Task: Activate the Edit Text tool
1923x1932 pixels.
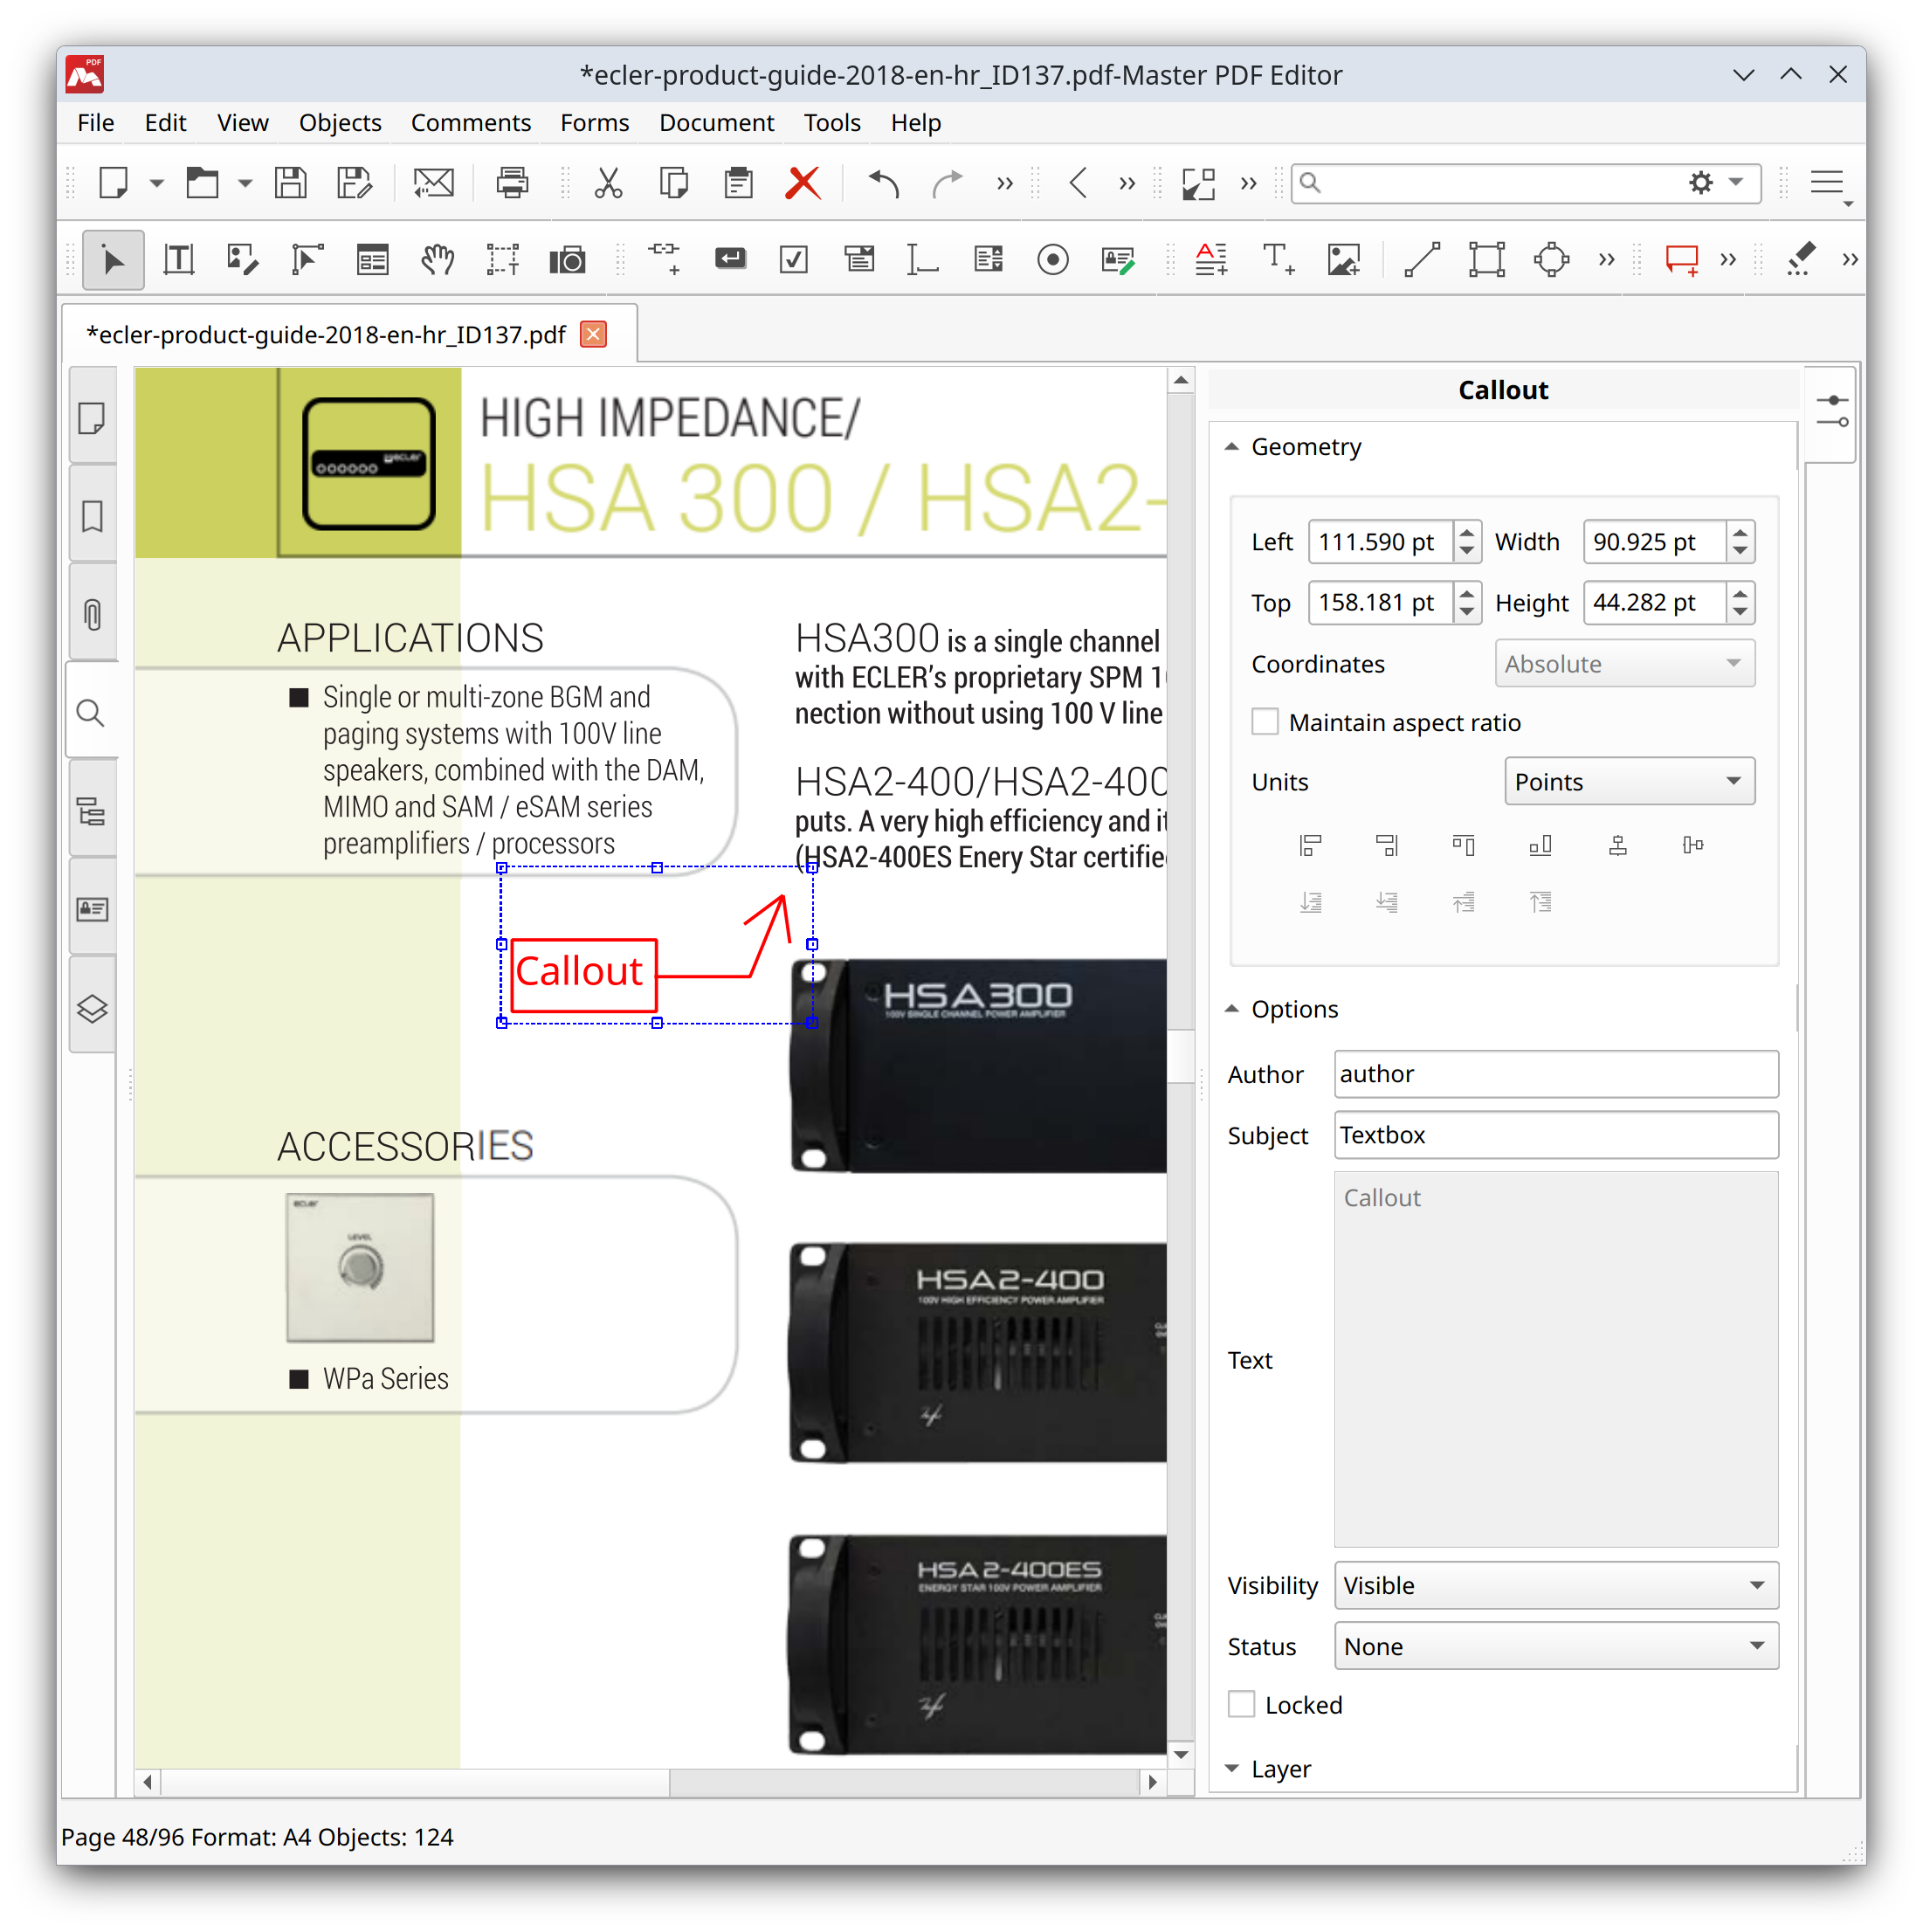Action: [178, 259]
